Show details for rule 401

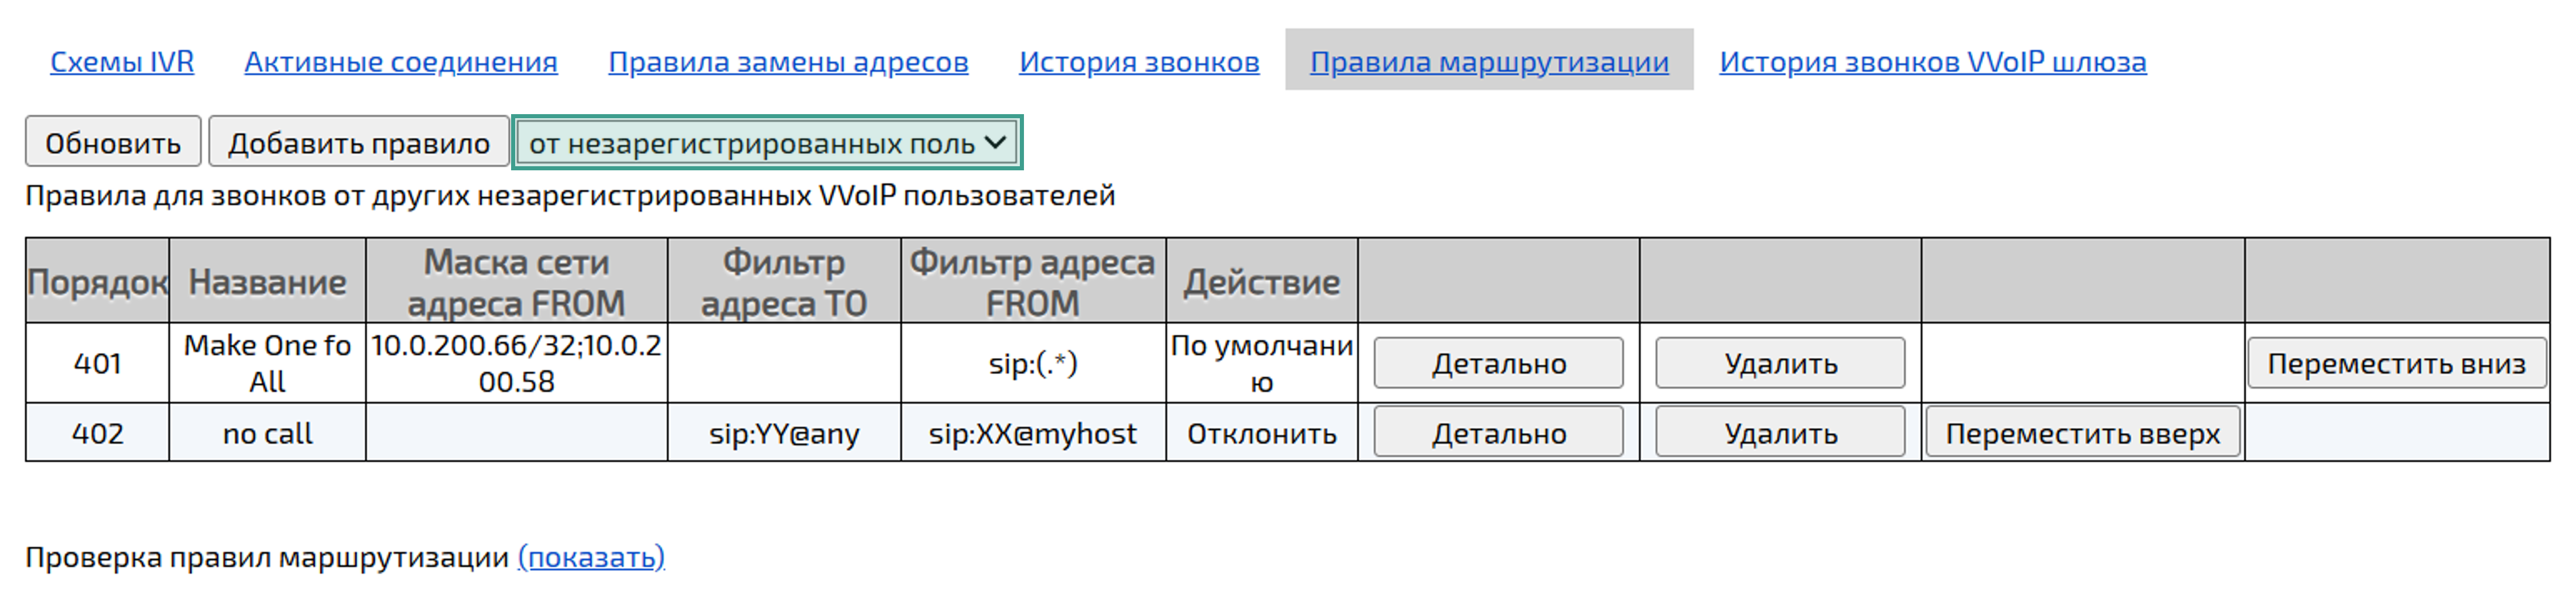(x=1498, y=363)
